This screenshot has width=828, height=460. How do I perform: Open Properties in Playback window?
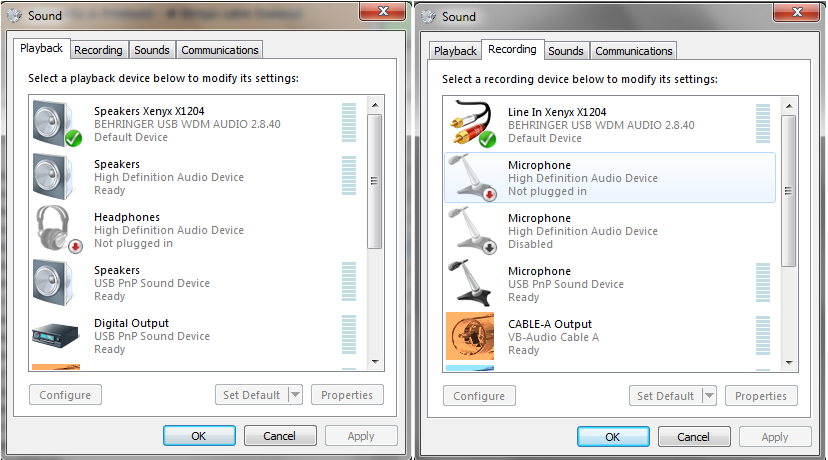pyautogui.click(x=347, y=395)
